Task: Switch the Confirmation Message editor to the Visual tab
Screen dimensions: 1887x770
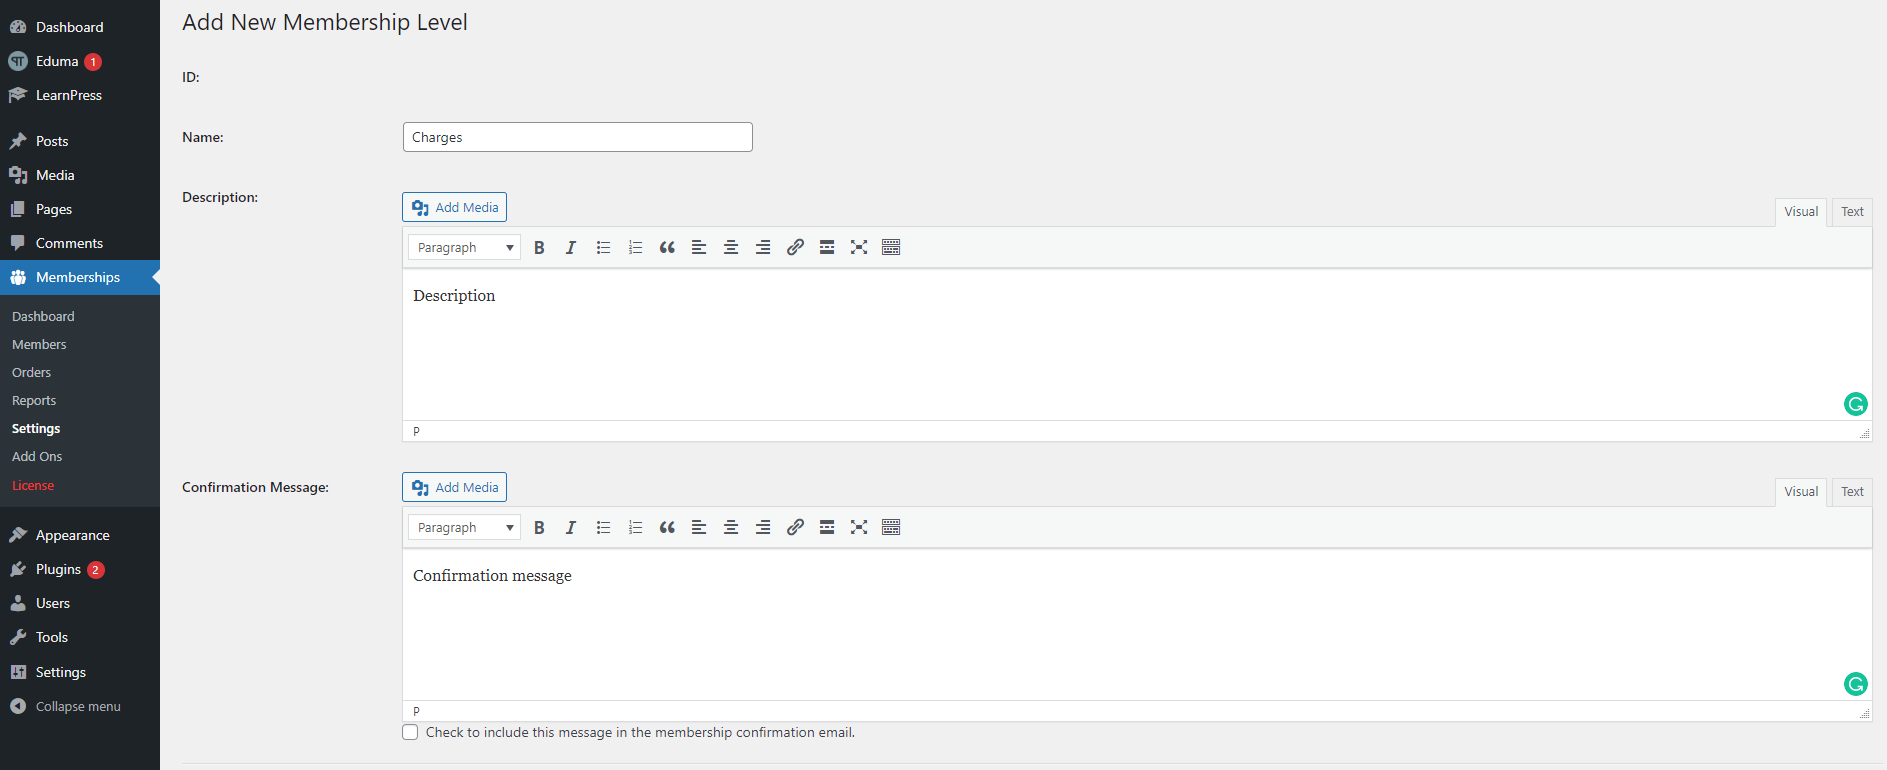Action: [x=1801, y=492]
